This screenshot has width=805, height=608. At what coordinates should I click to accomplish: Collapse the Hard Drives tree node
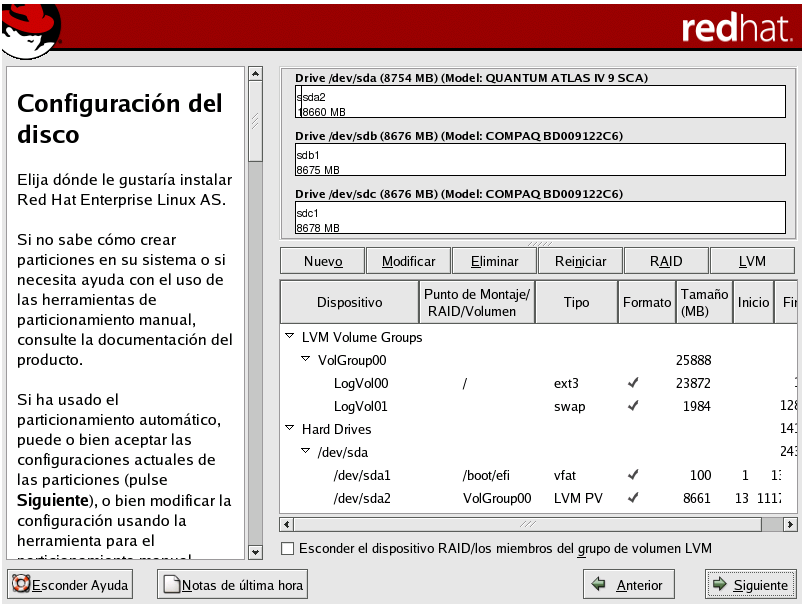coord(290,429)
